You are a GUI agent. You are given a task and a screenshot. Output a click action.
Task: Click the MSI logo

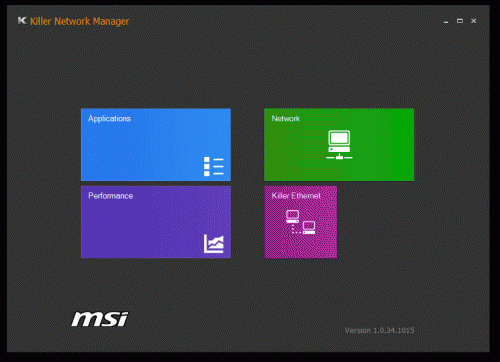click(100, 319)
